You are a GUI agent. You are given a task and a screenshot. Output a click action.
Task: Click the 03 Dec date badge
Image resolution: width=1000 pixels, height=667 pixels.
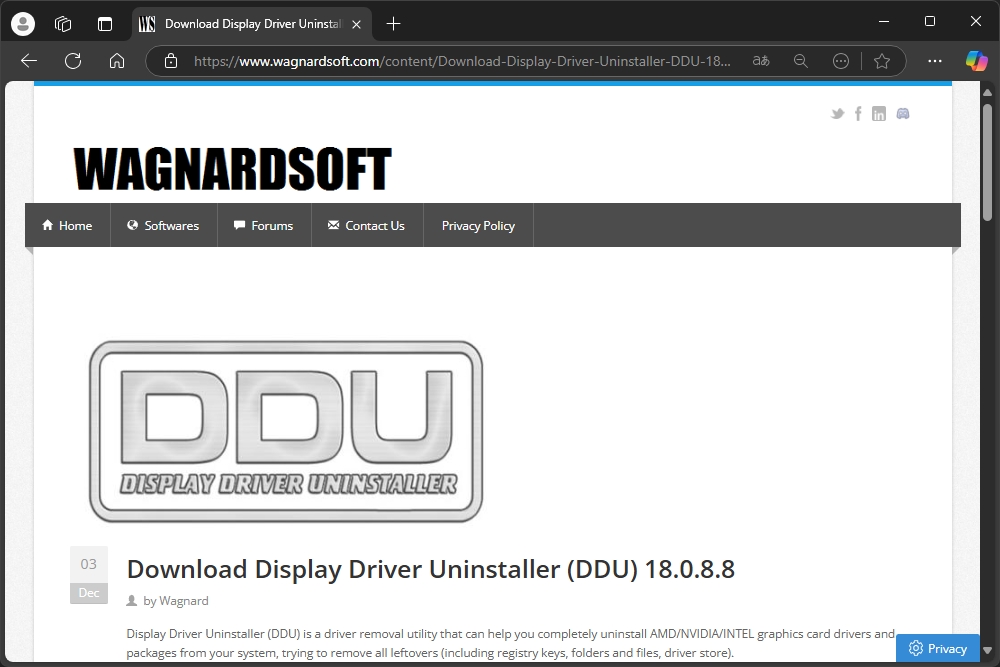pos(89,575)
